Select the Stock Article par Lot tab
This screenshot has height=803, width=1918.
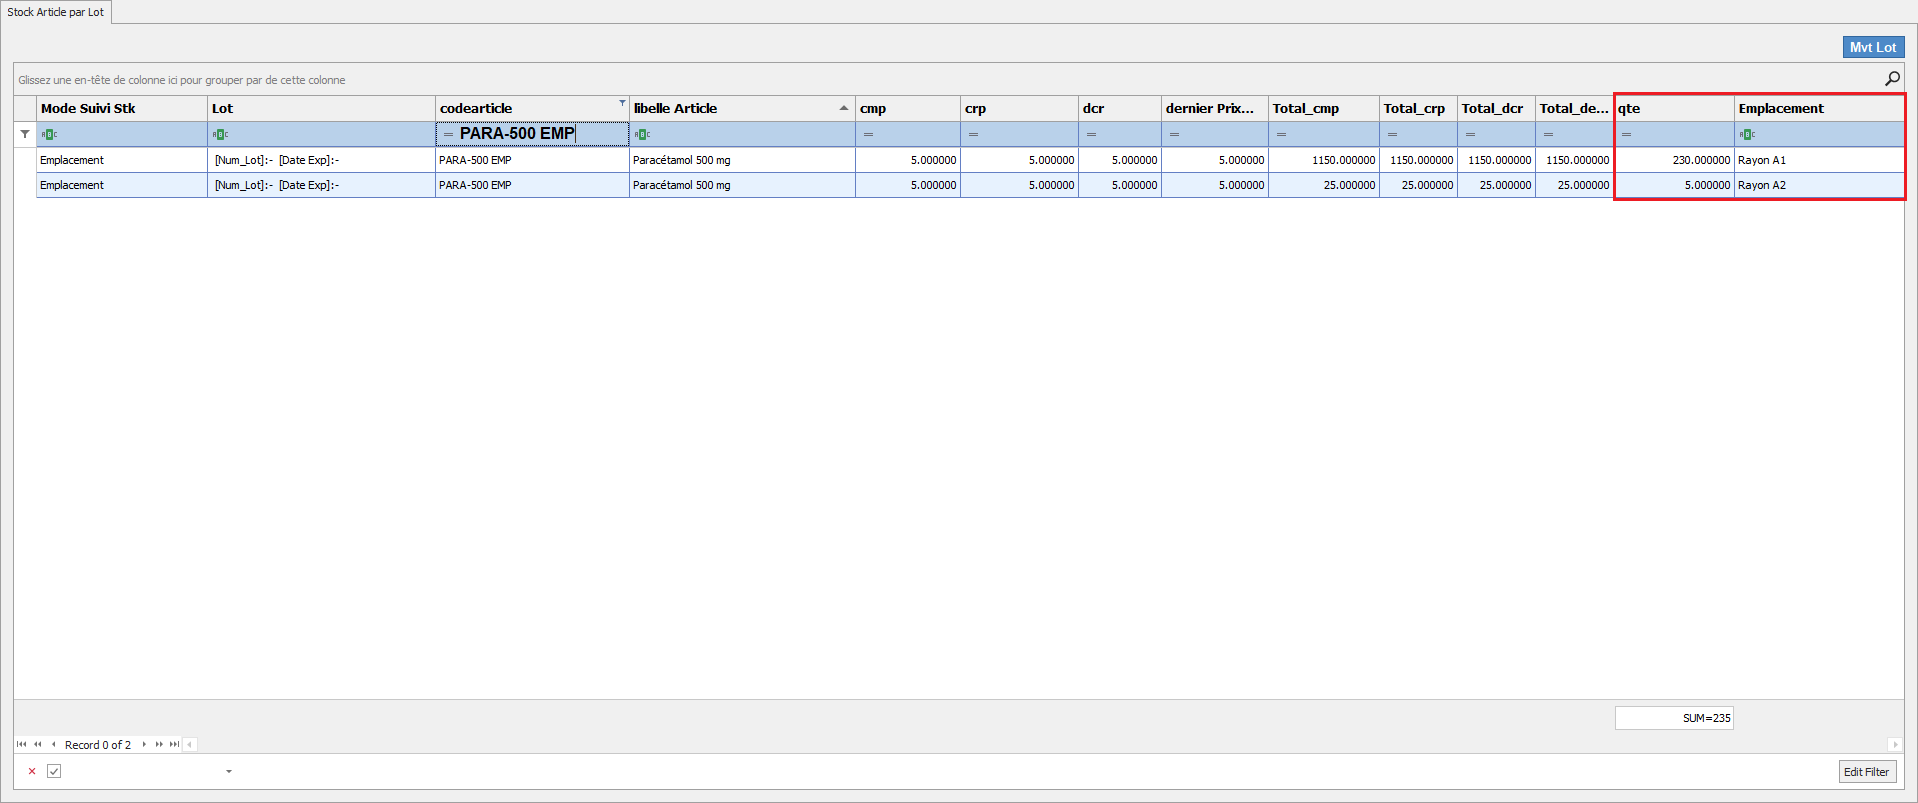click(x=56, y=12)
